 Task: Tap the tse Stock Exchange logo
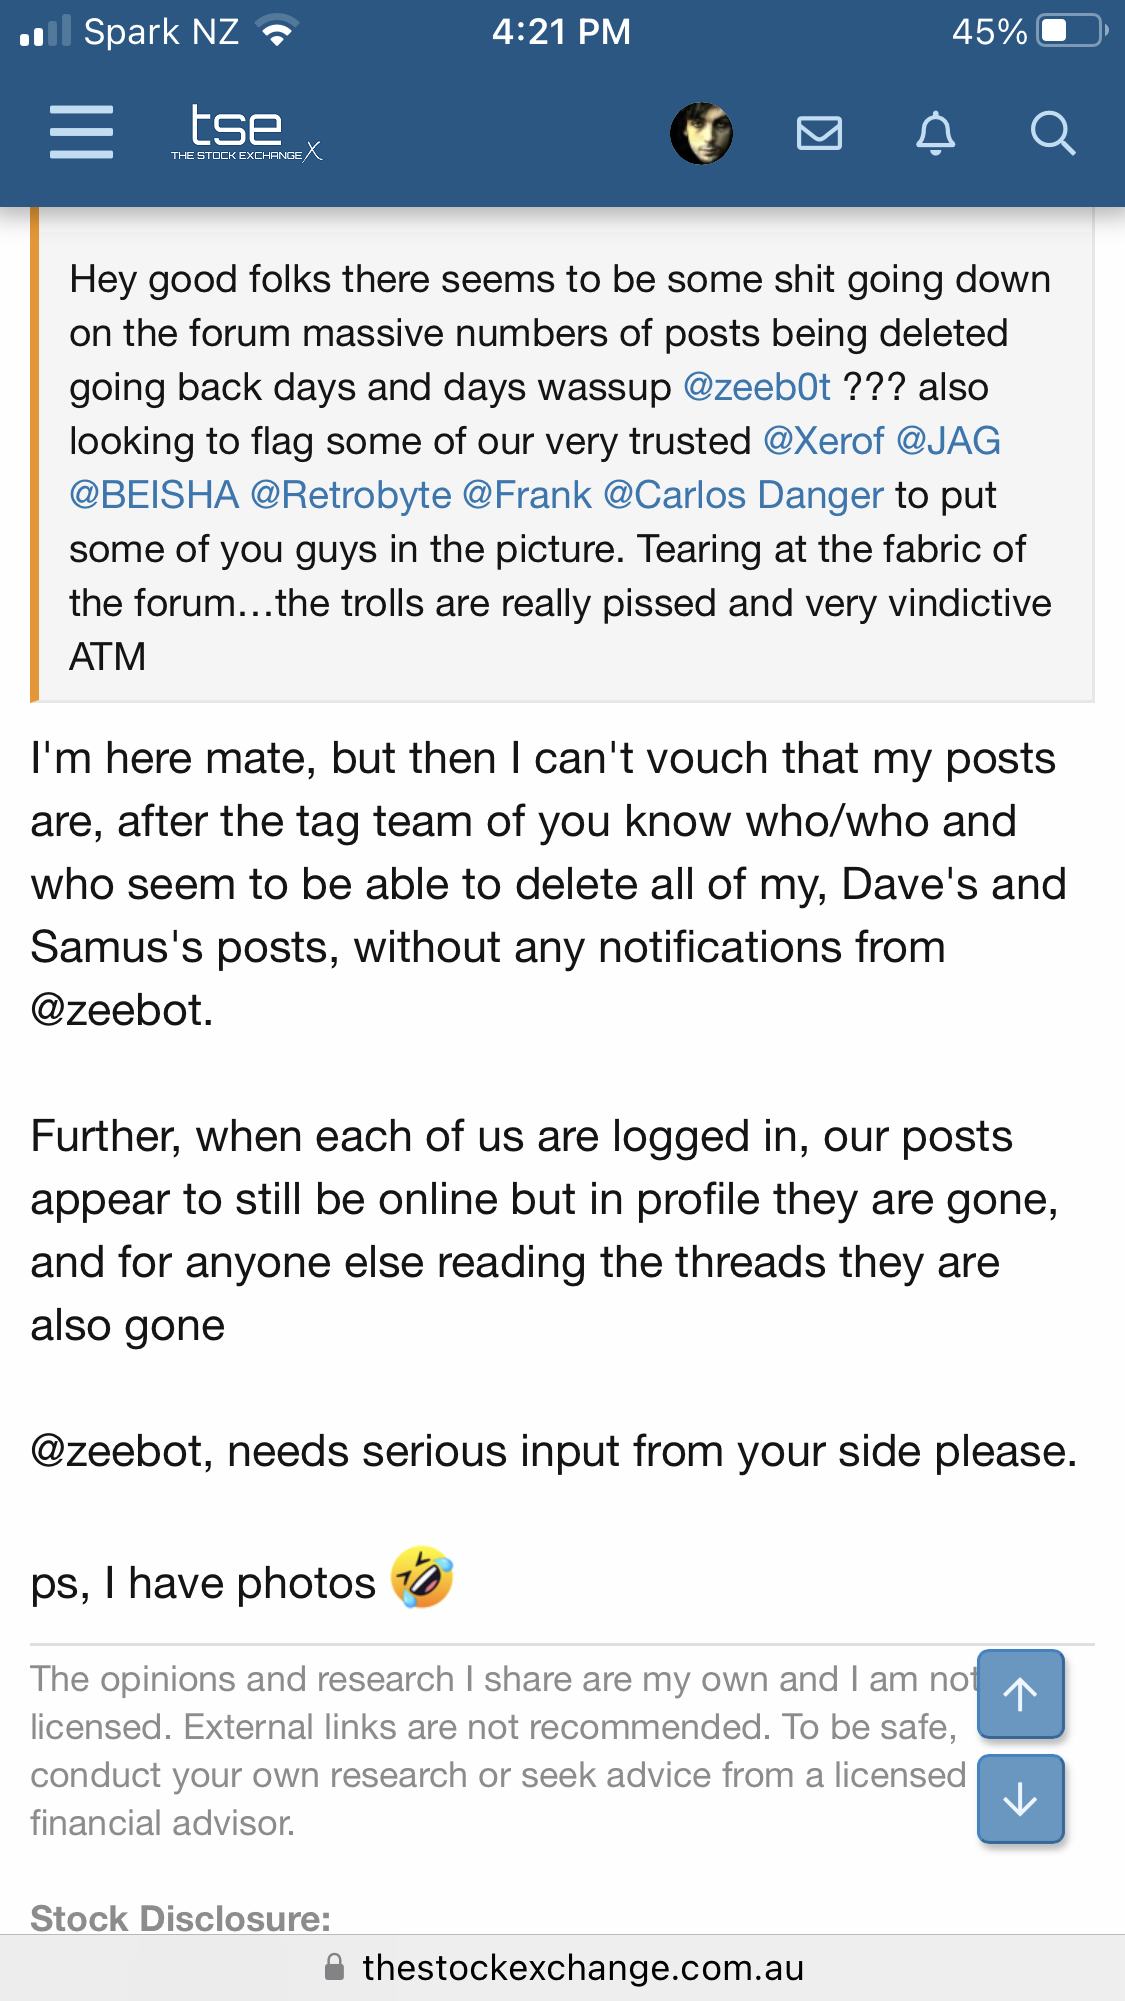[x=246, y=132]
